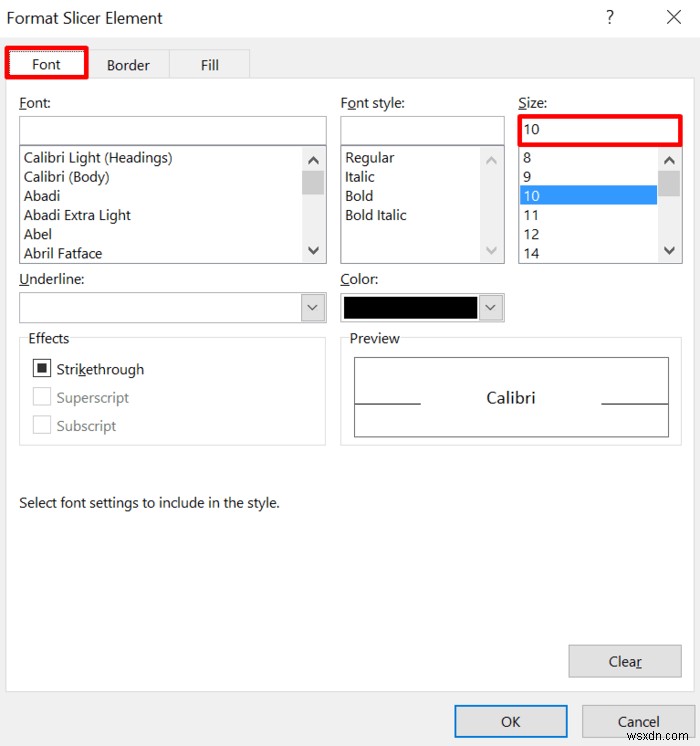700x746 pixels.
Task: Select Calibri Light (Headings) font
Action: (x=98, y=157)
